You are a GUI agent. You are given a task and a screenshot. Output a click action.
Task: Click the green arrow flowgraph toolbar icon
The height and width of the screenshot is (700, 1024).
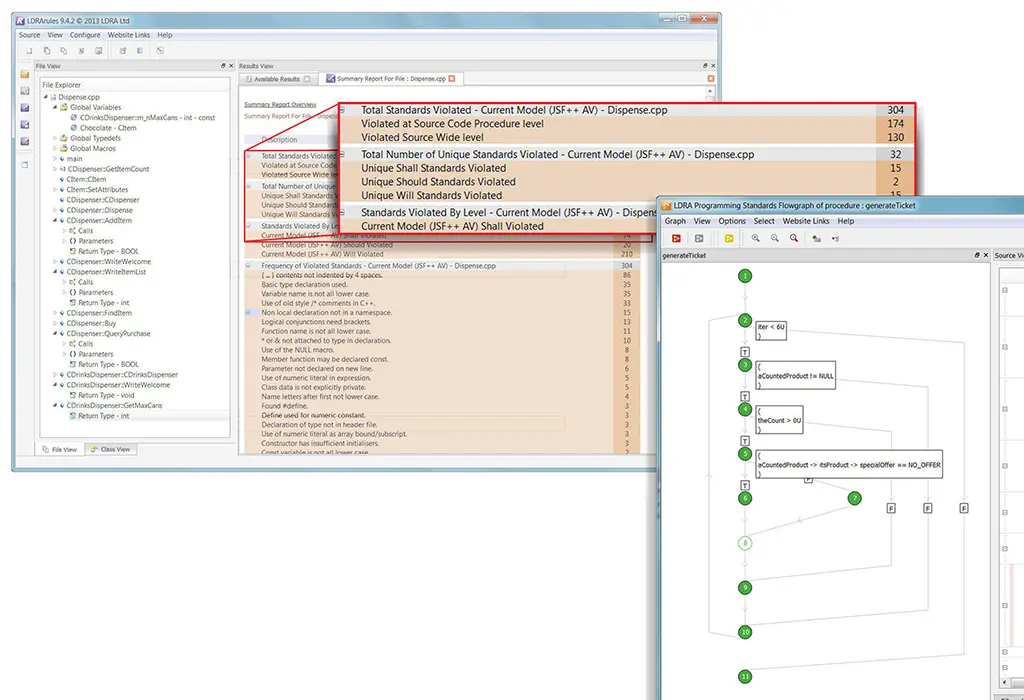[817, 238]
